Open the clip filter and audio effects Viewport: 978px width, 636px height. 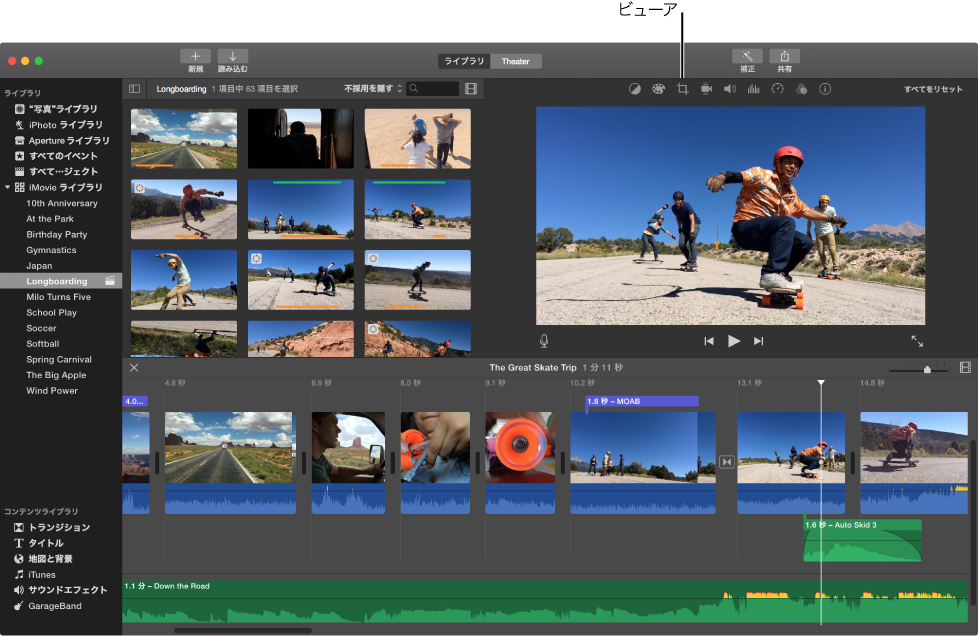coord(801,89)
